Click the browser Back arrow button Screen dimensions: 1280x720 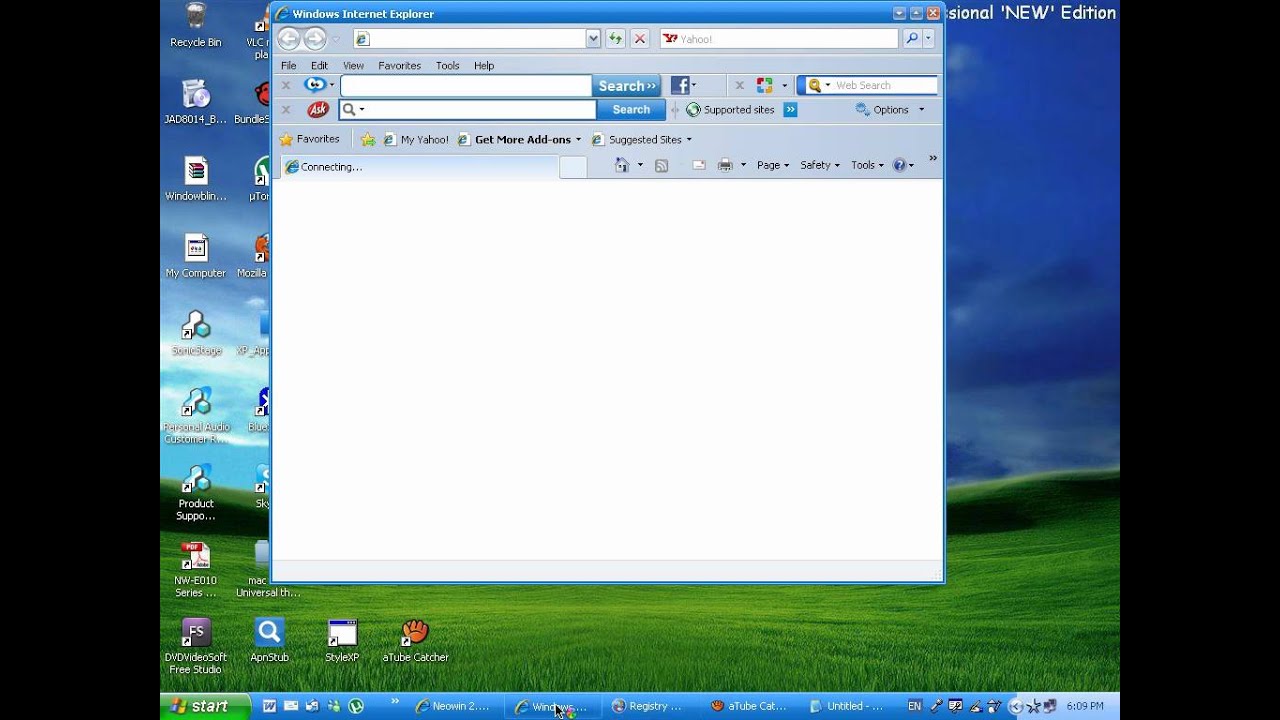[288, 39]
